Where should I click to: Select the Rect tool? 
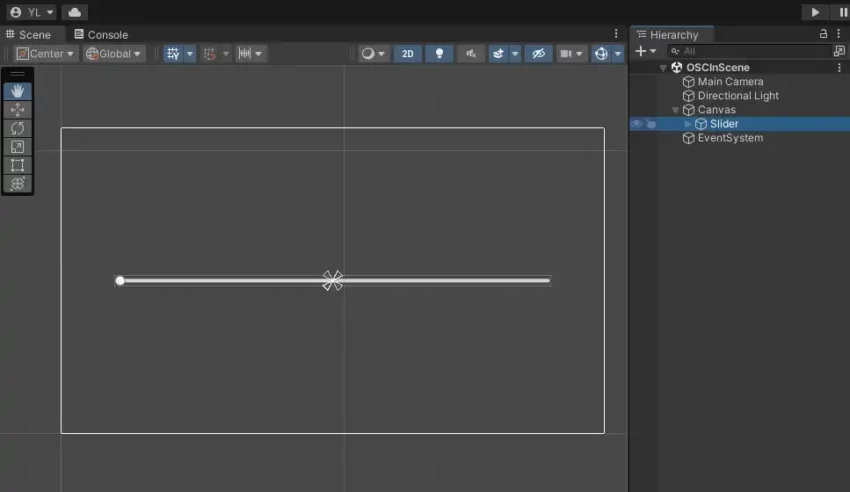pyautogui.click(x=17, y=165)
